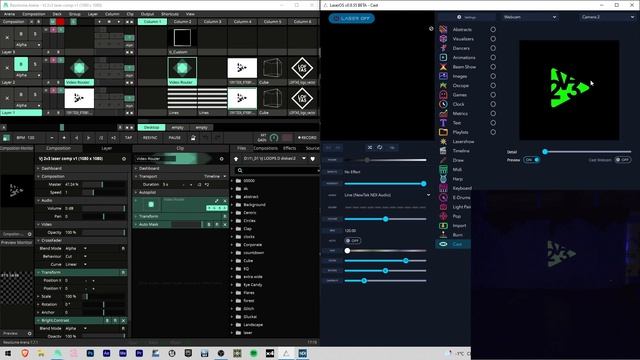Open the Games app icon in LaserOS
This screenshot has width=640, height=360.
click(x=443, y=95)
